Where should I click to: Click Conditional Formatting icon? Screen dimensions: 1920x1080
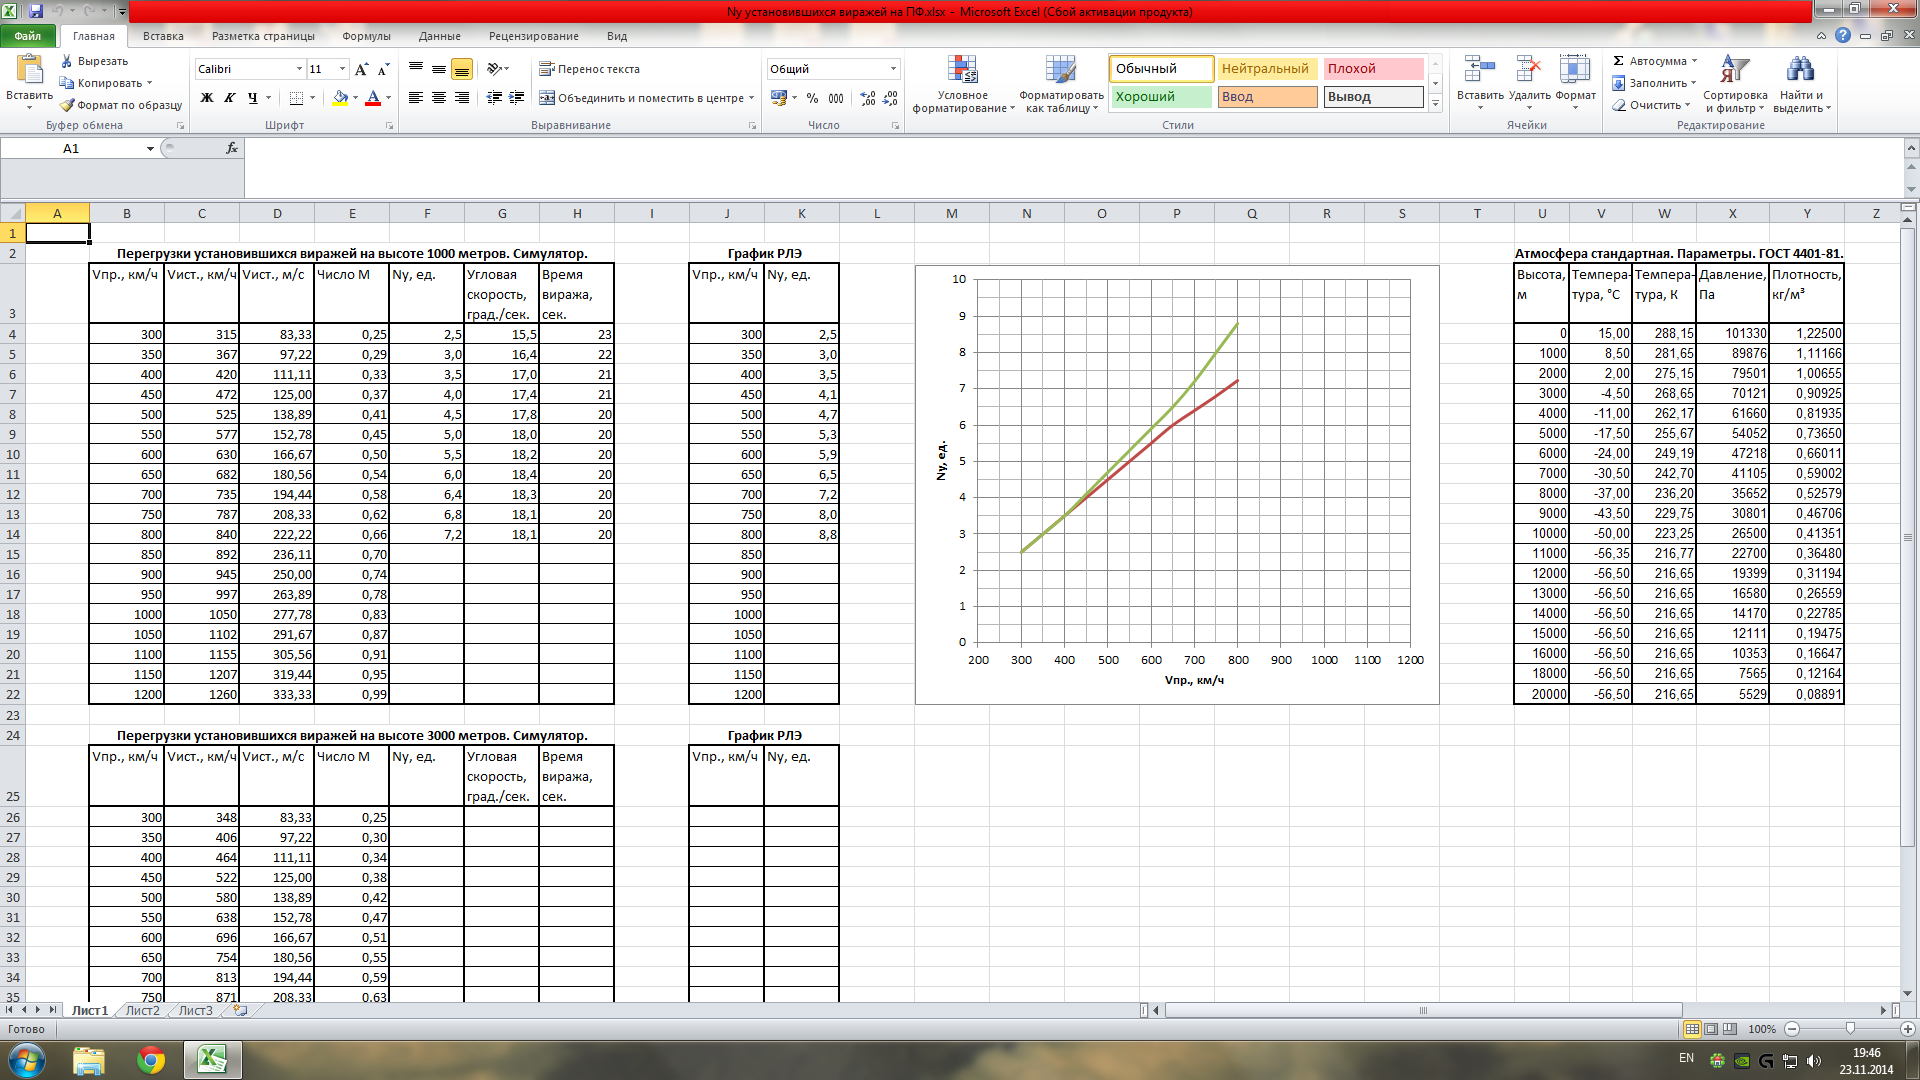point(962,70)
